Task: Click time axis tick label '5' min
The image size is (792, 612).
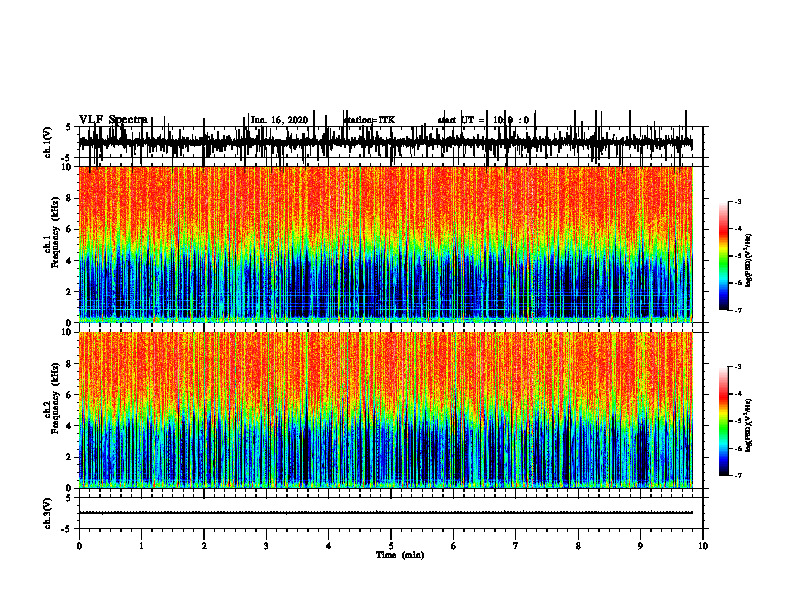Action: point(391,546)
